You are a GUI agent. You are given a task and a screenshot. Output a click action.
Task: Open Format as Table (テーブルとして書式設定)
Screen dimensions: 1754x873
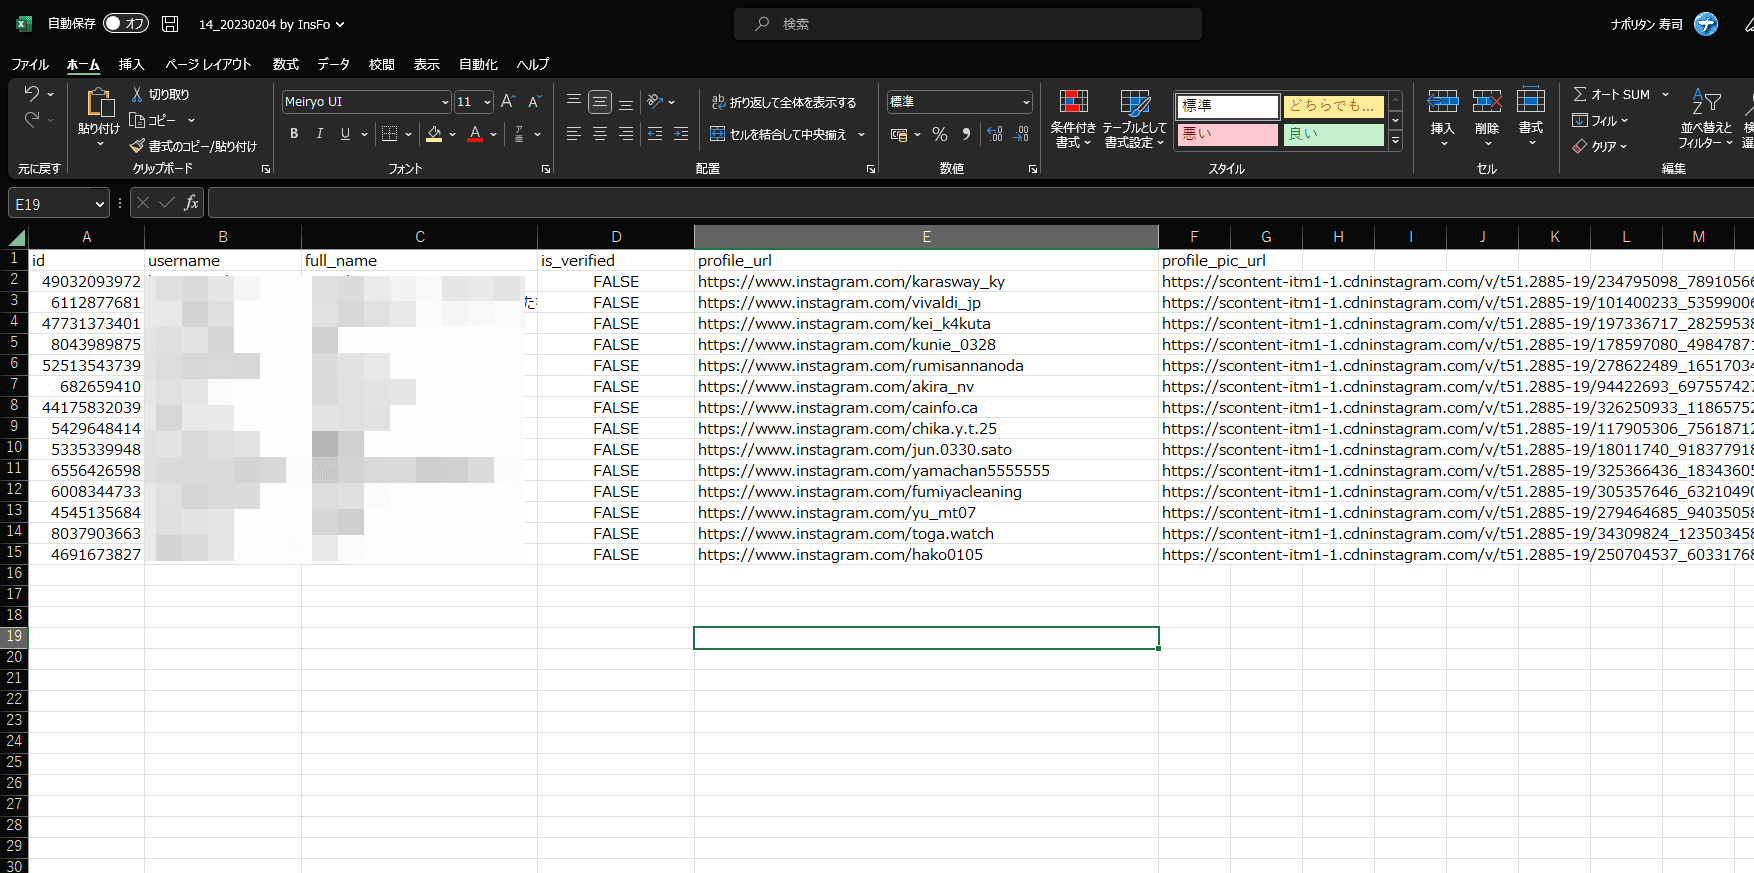pos(1134,119)
